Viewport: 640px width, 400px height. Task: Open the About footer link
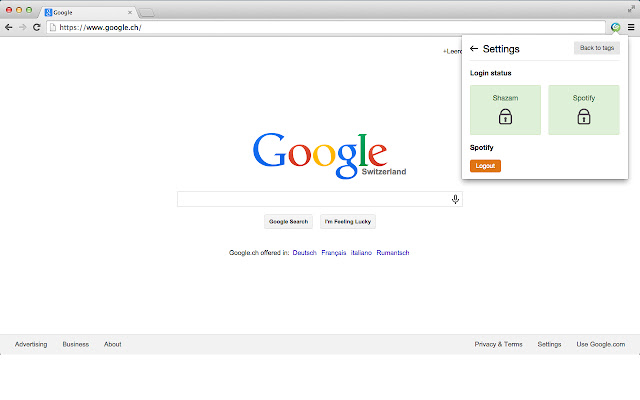113,344
